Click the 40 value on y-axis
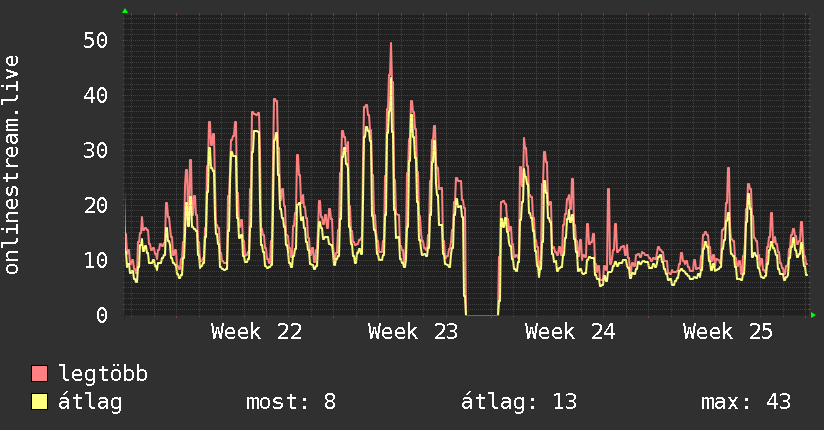 coord(95,96)
